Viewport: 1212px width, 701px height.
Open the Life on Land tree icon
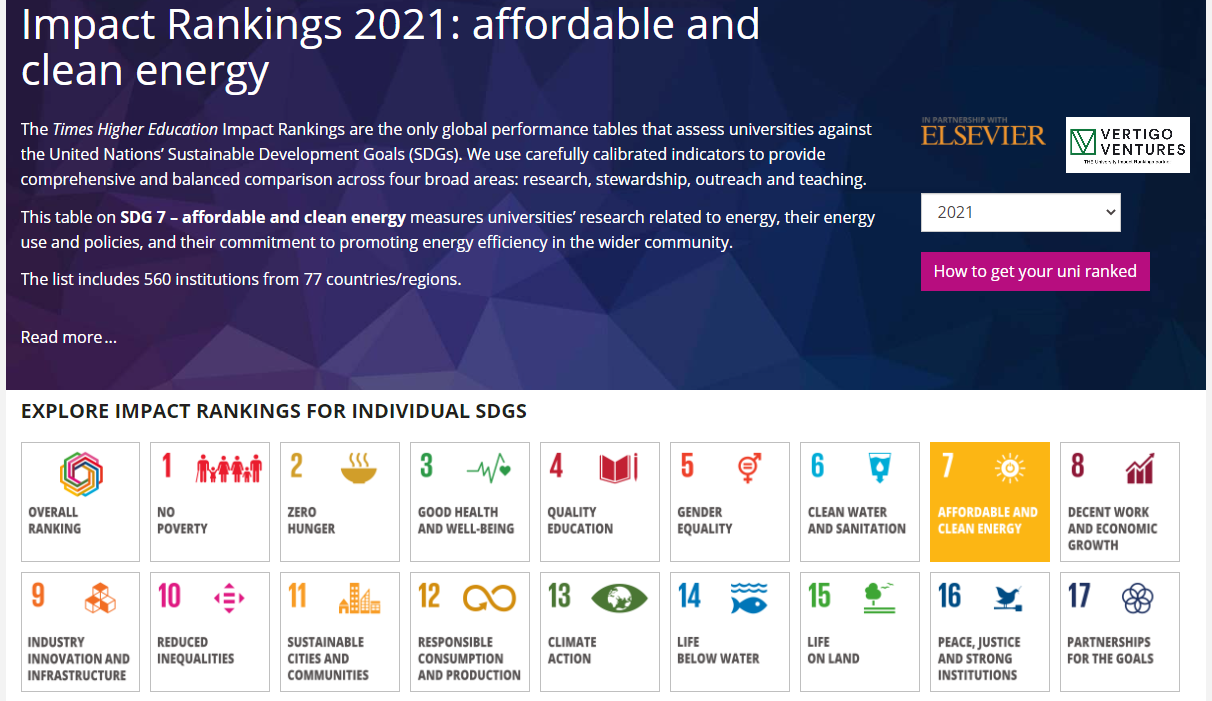[x=879, y=597]
